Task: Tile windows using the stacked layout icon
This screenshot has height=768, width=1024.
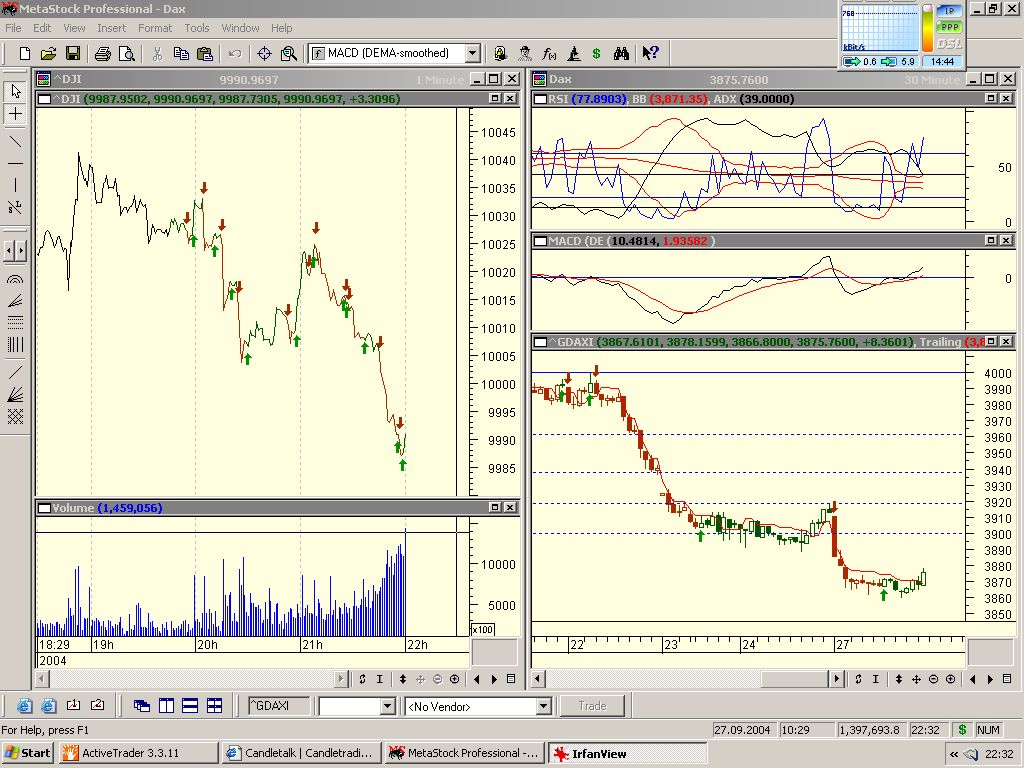Action: (x=190, y=706)
